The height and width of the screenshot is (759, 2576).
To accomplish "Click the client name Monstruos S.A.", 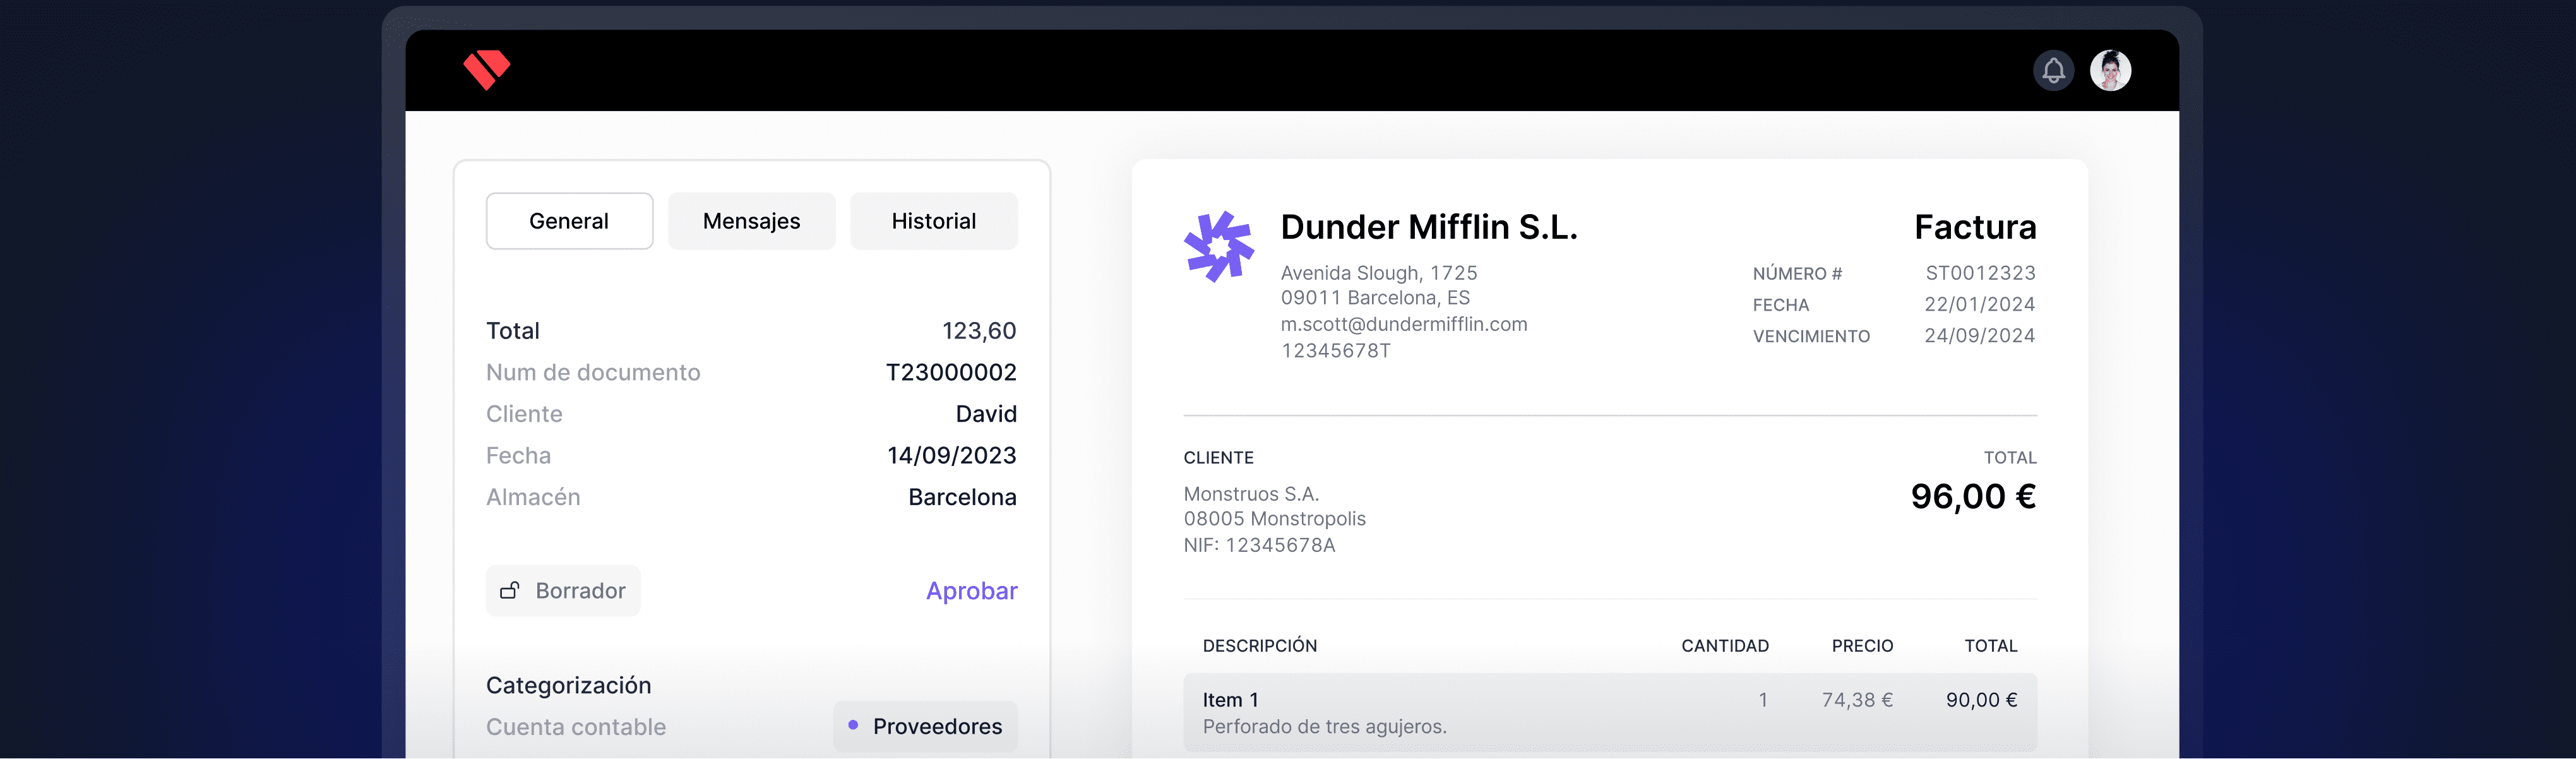I will click(1251, 494).
